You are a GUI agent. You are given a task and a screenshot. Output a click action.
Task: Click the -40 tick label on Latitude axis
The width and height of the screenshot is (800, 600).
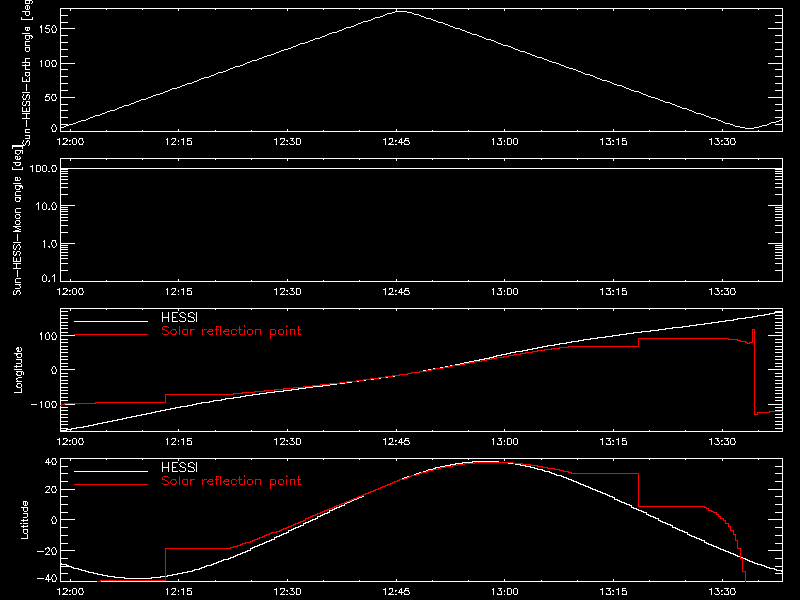click(47, 579)
